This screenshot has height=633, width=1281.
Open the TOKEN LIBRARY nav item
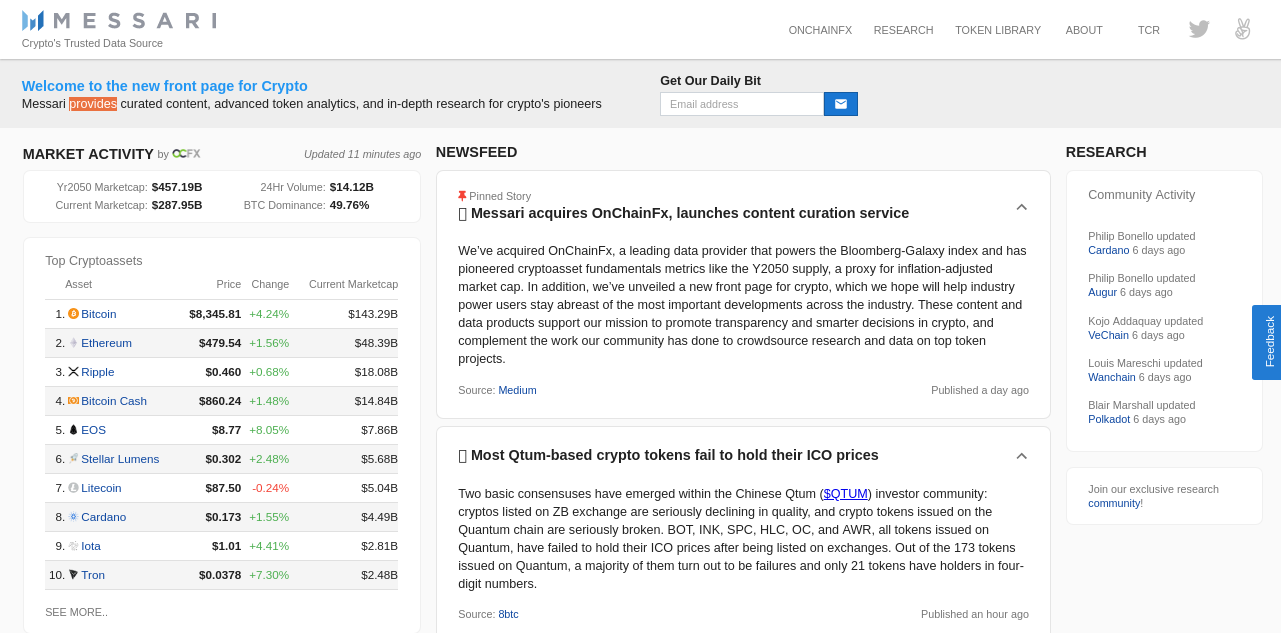(x=997, y=30)
